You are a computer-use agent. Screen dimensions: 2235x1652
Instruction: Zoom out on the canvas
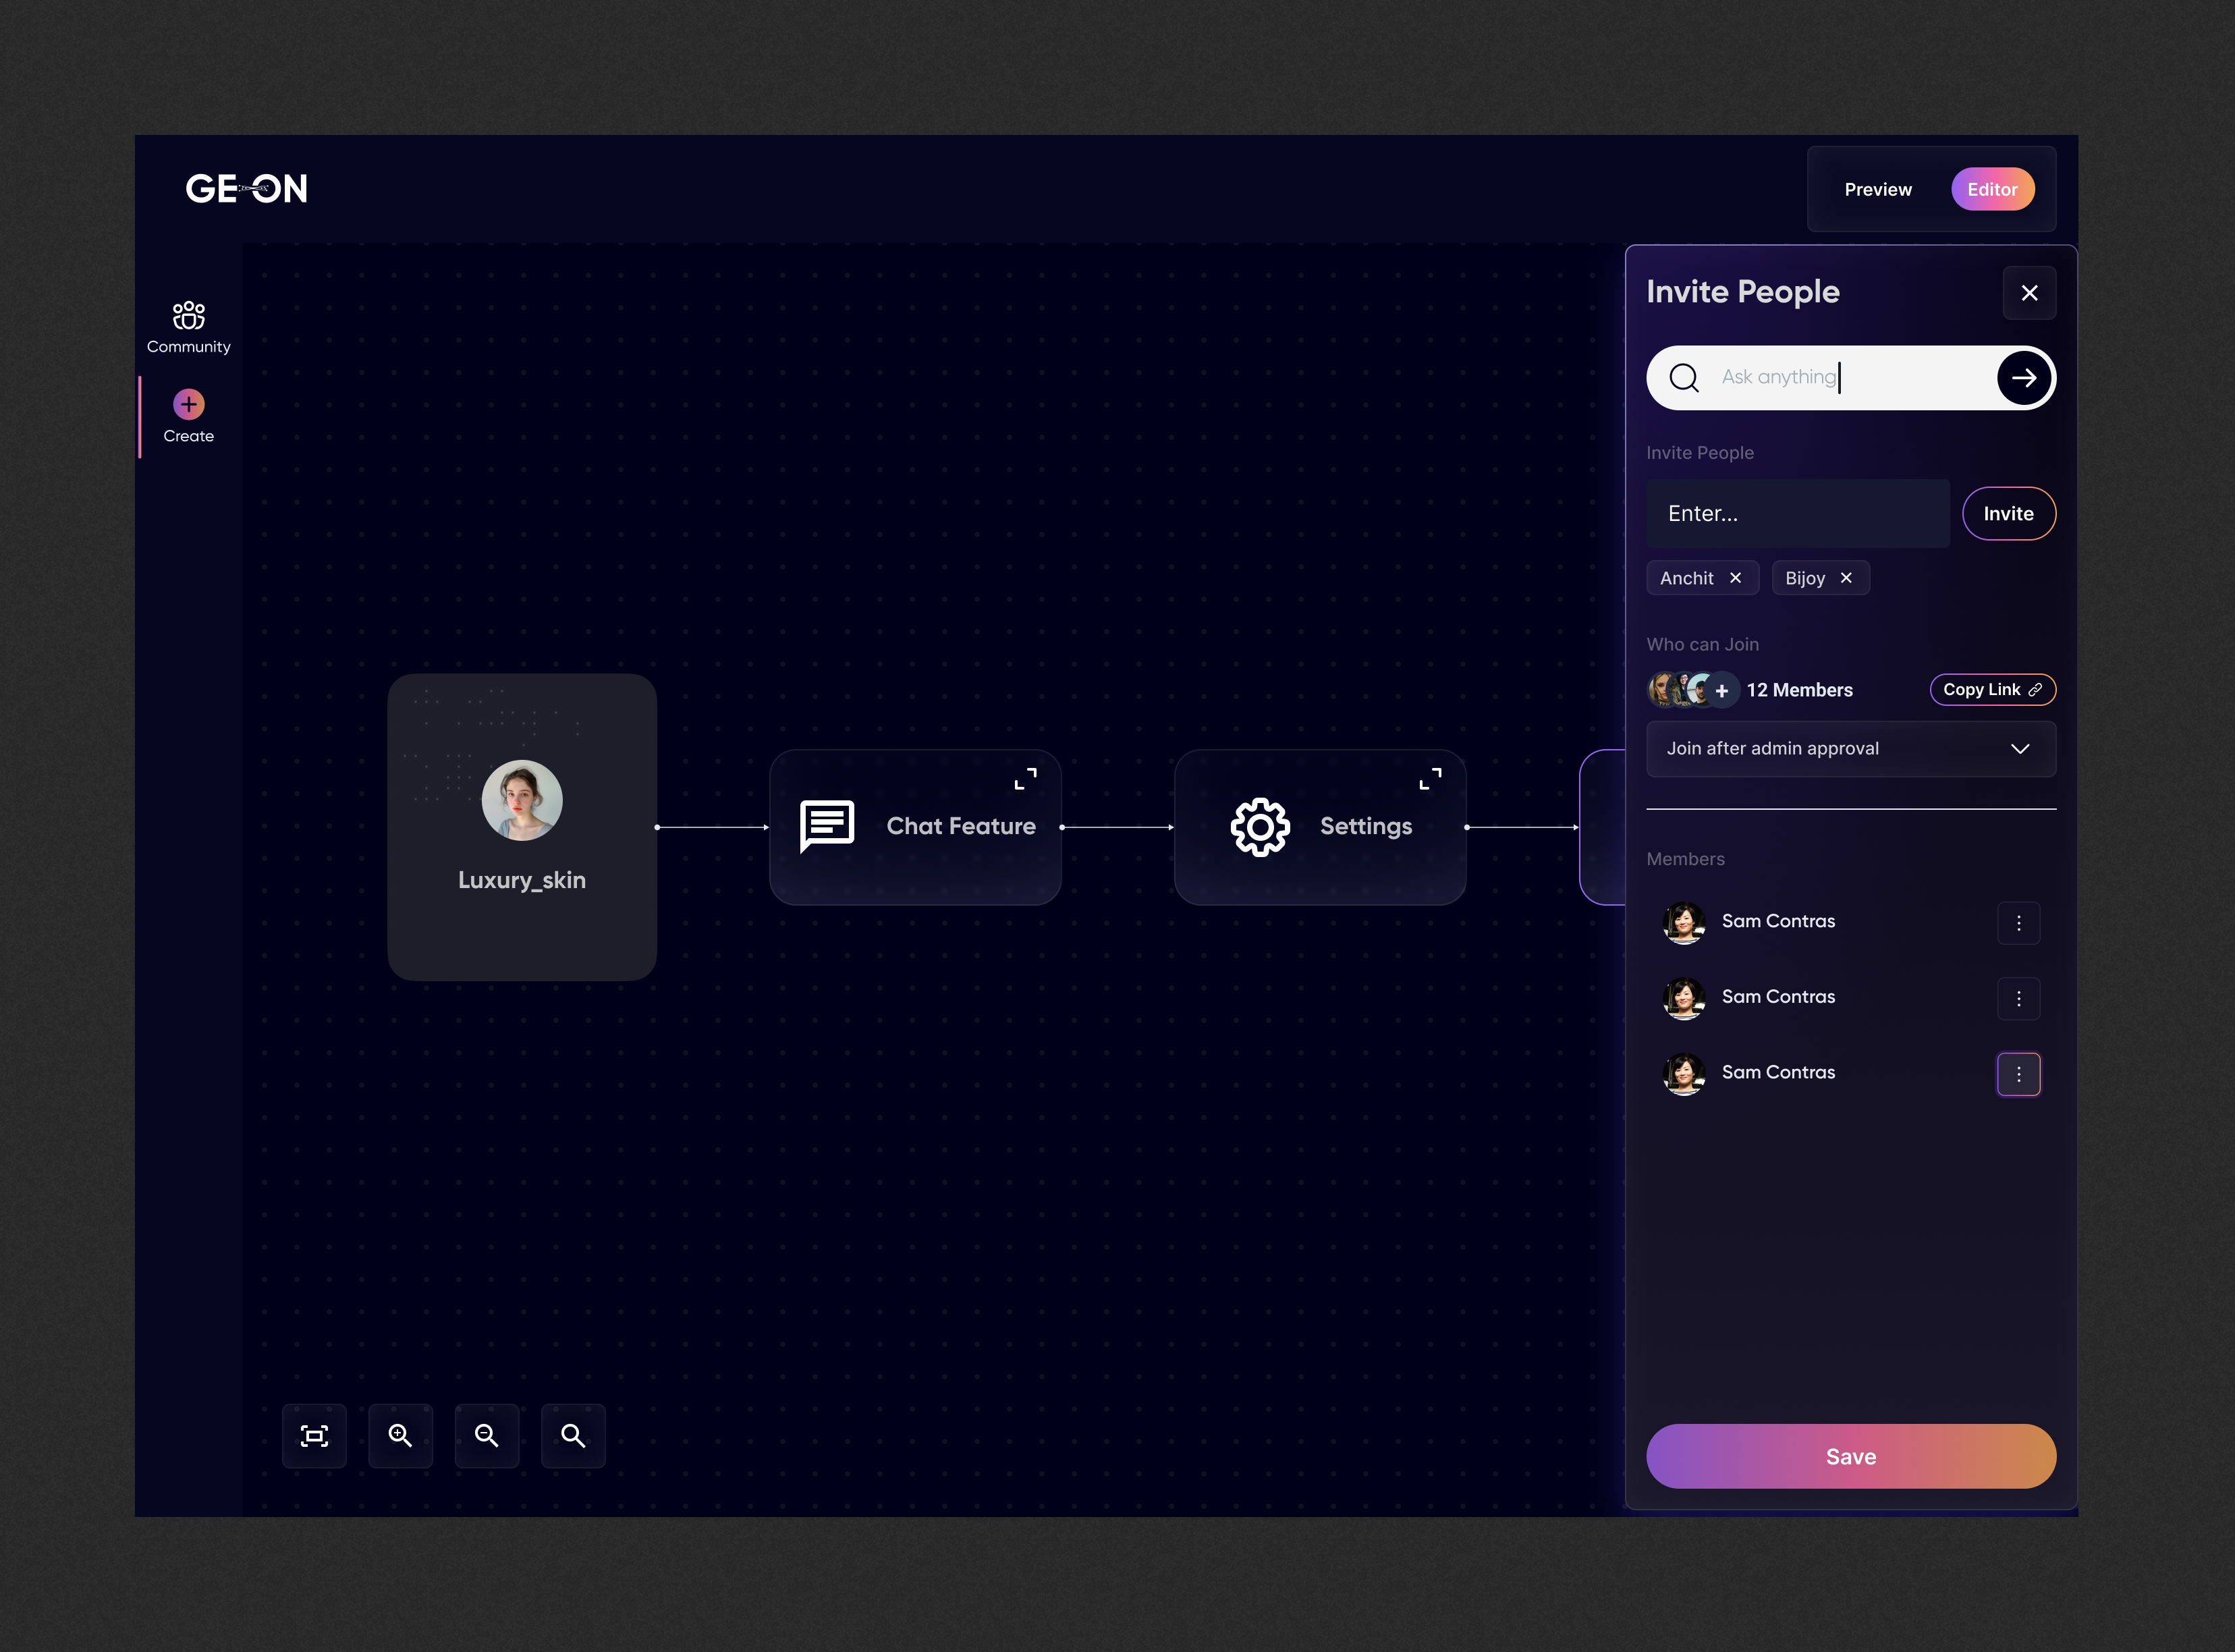coord(487,1436)
